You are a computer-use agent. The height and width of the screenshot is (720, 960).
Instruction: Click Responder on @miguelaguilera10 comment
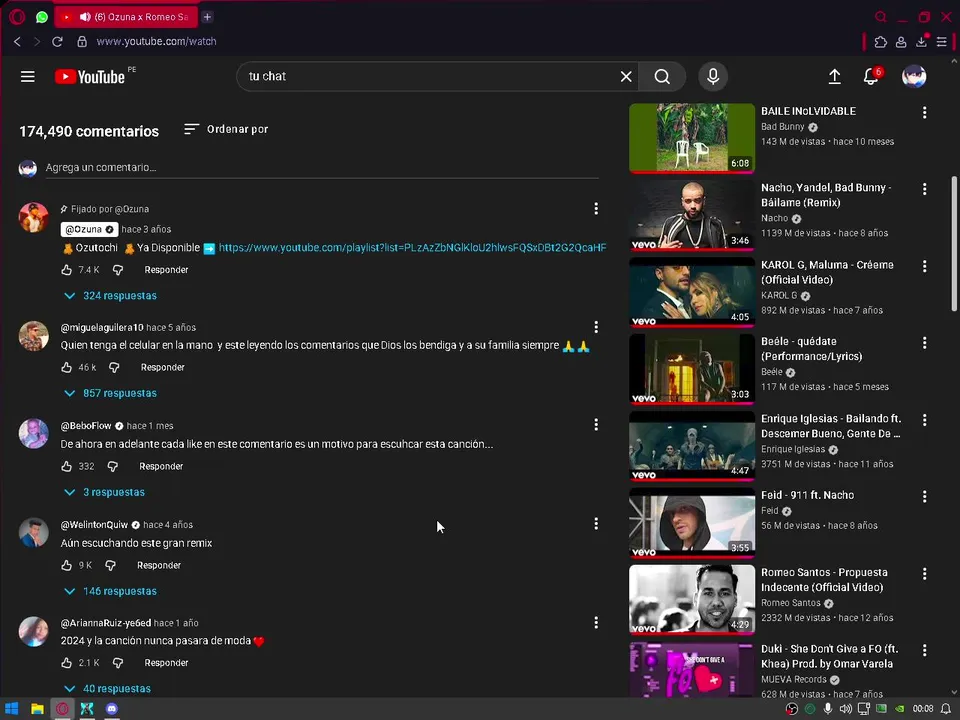[162, 367]
